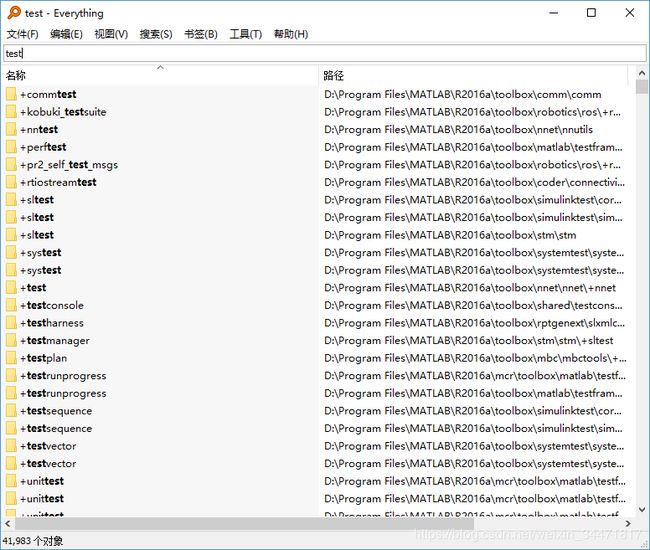The image size is (650, 550).
Task: Click path ending in stm\stm\+sltest
Action: (x=468, y=340)
